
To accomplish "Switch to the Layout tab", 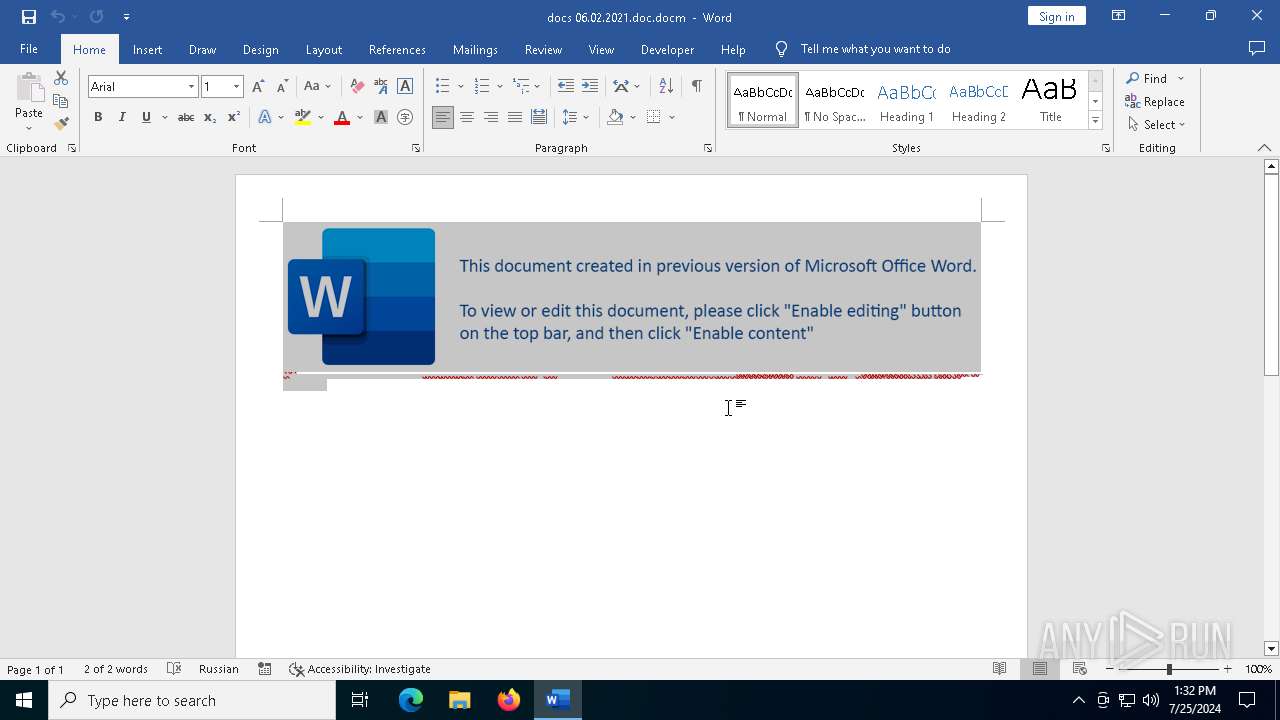I will point(323,49).
